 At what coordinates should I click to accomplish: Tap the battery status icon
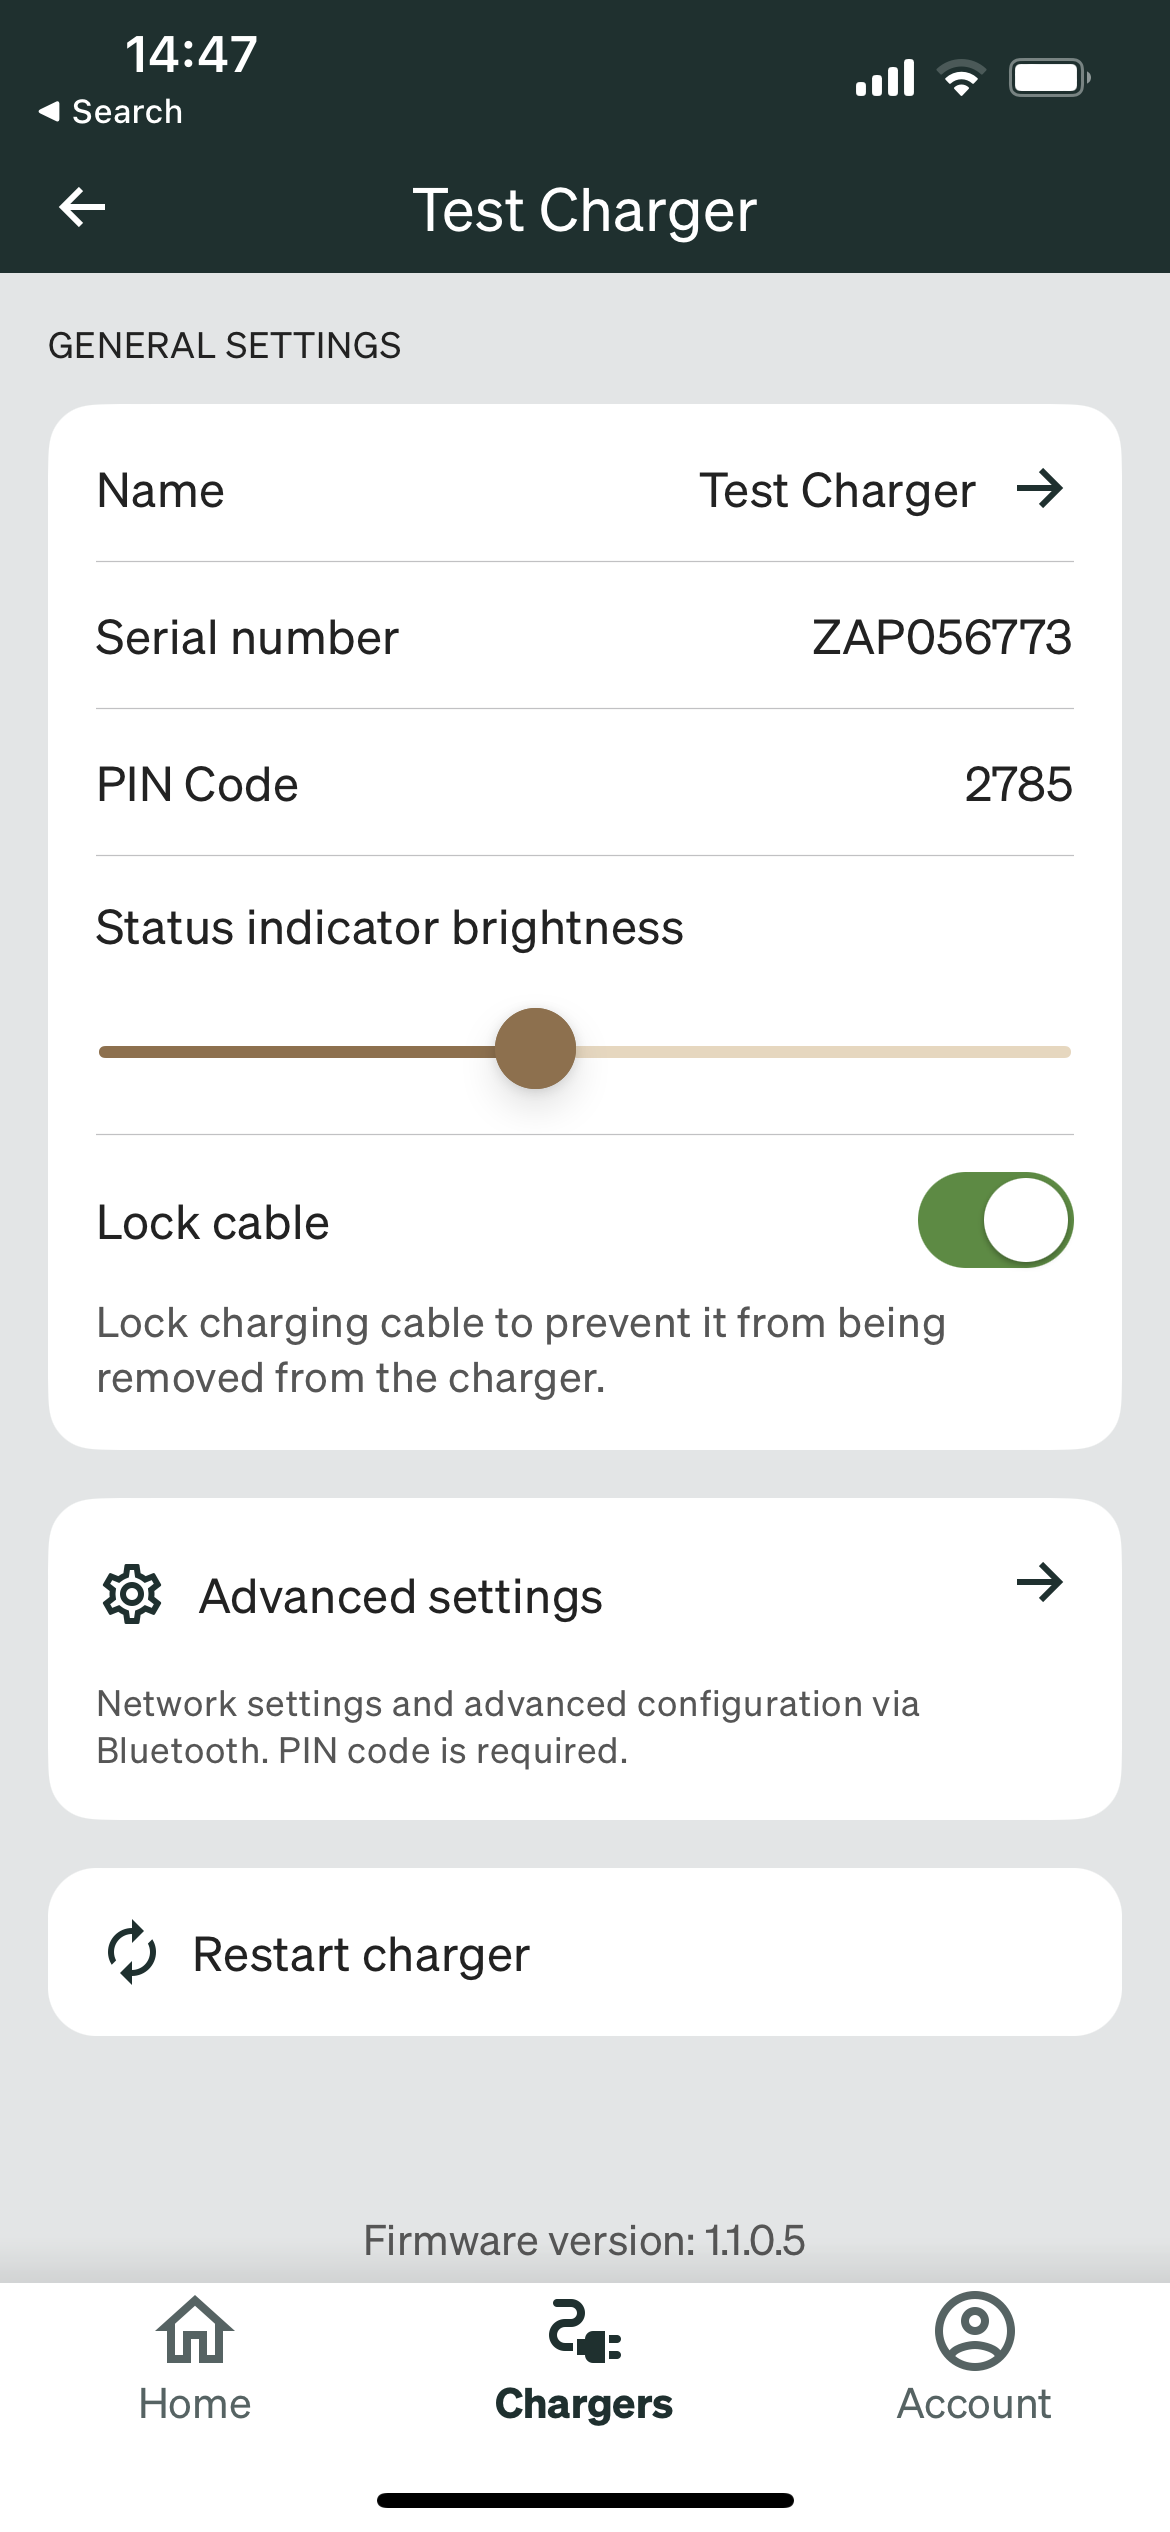1049,78
